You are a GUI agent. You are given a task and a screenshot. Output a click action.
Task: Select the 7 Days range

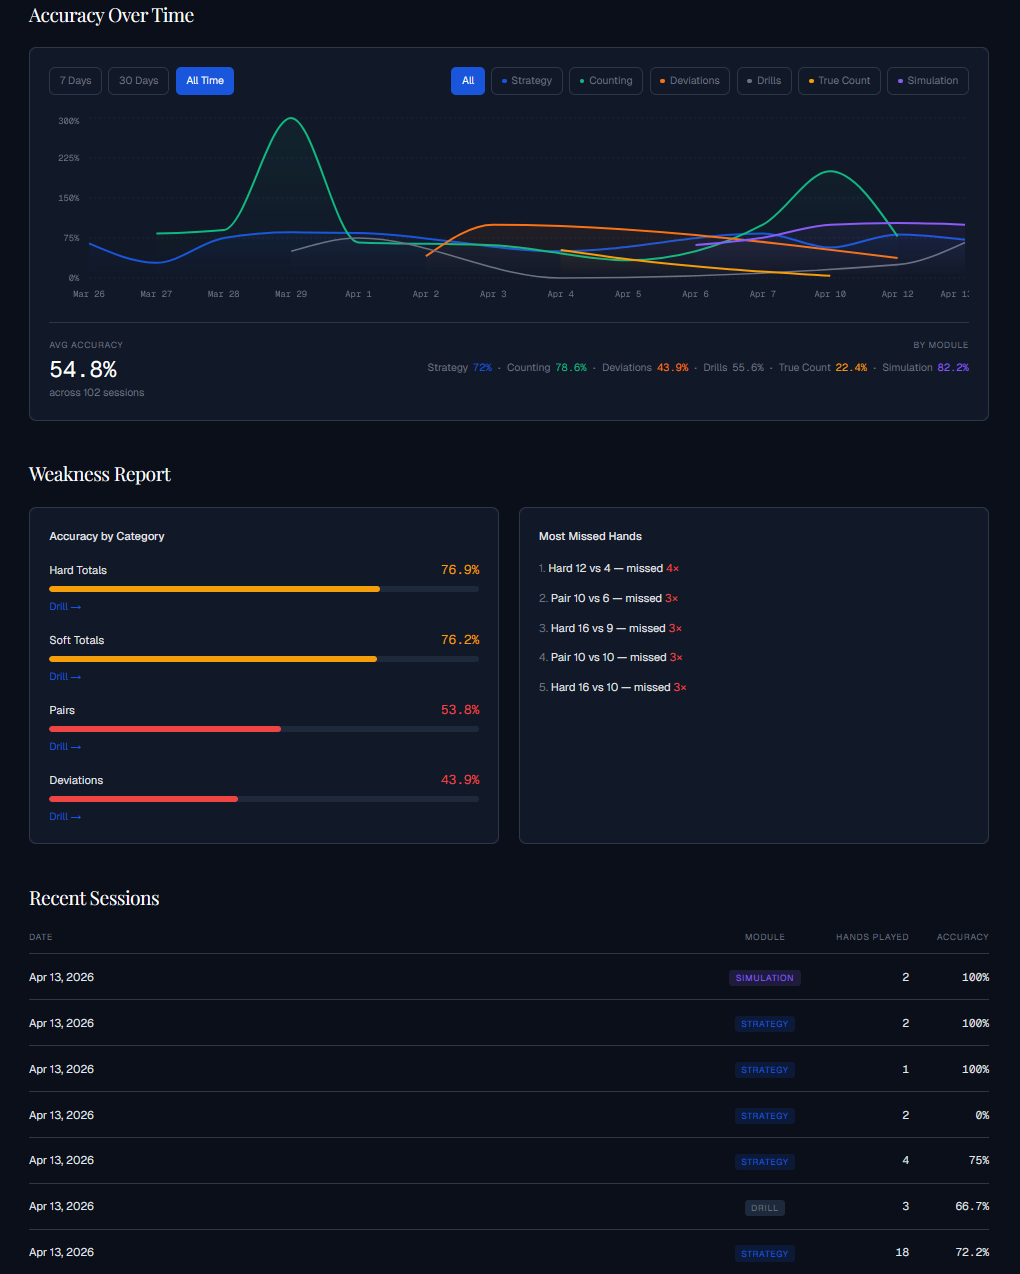click(x=75, y=81)
